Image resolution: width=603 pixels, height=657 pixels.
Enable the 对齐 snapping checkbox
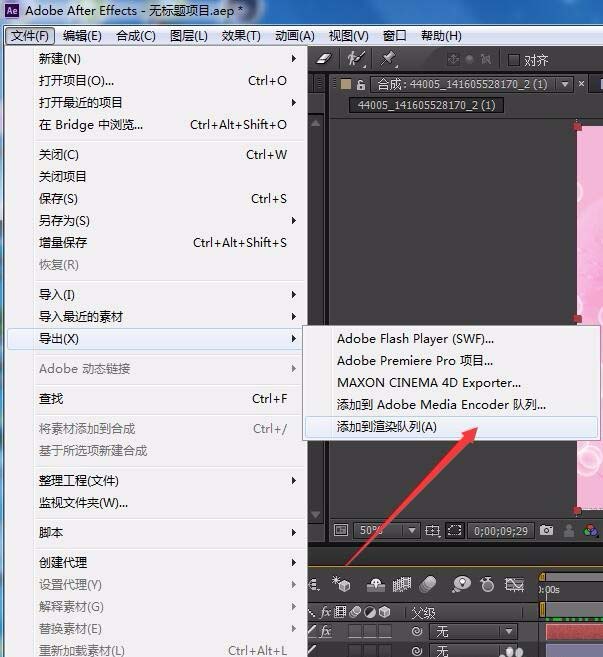click(515, 60)
